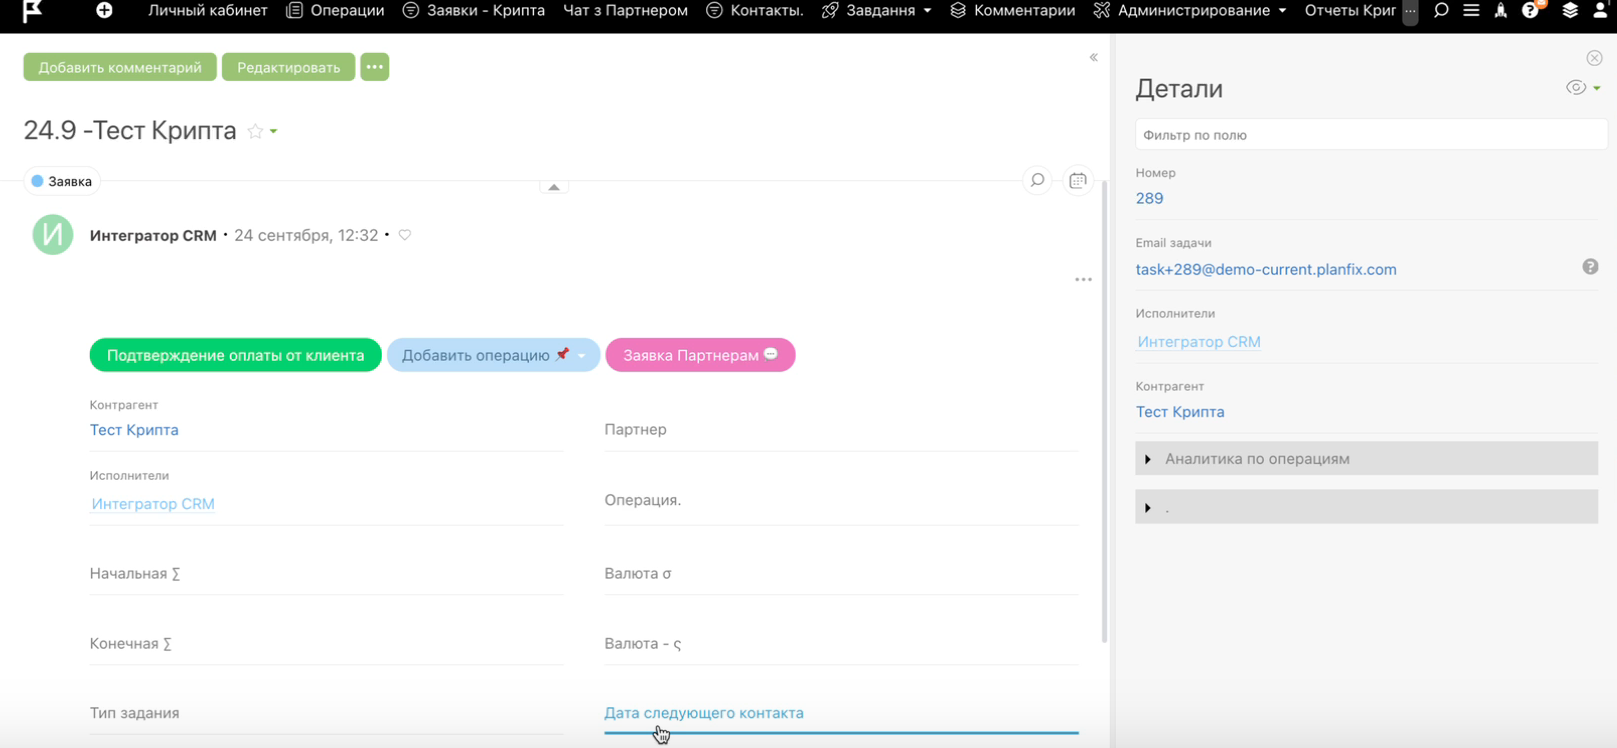Toggle favorite star next to task title
This screenshot has width=1617, height=748.
255,131
